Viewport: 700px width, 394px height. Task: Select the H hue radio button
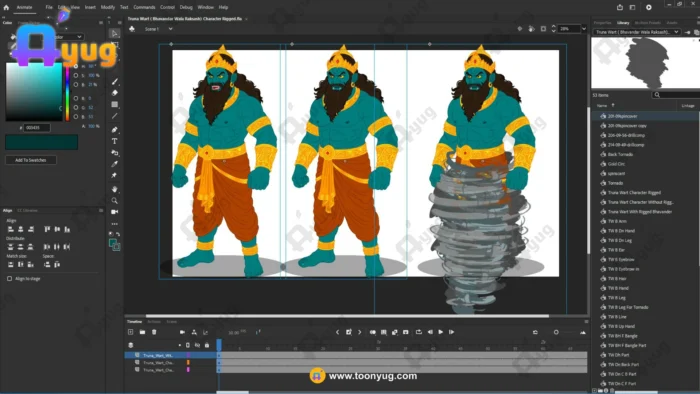pos(75,66)
